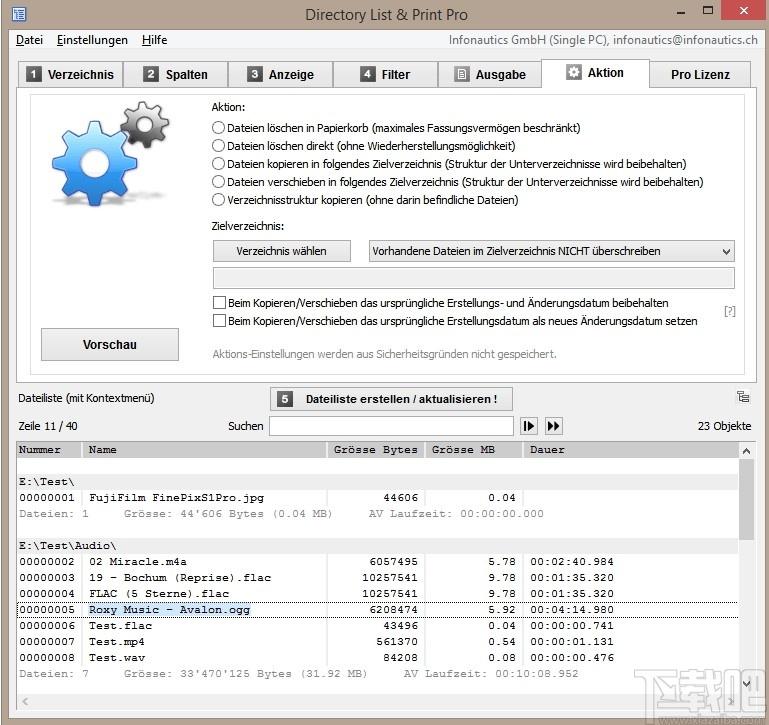Click the vertical scrollbar thumb
Viewport: 769px width, 725px height.
point(746,499)
